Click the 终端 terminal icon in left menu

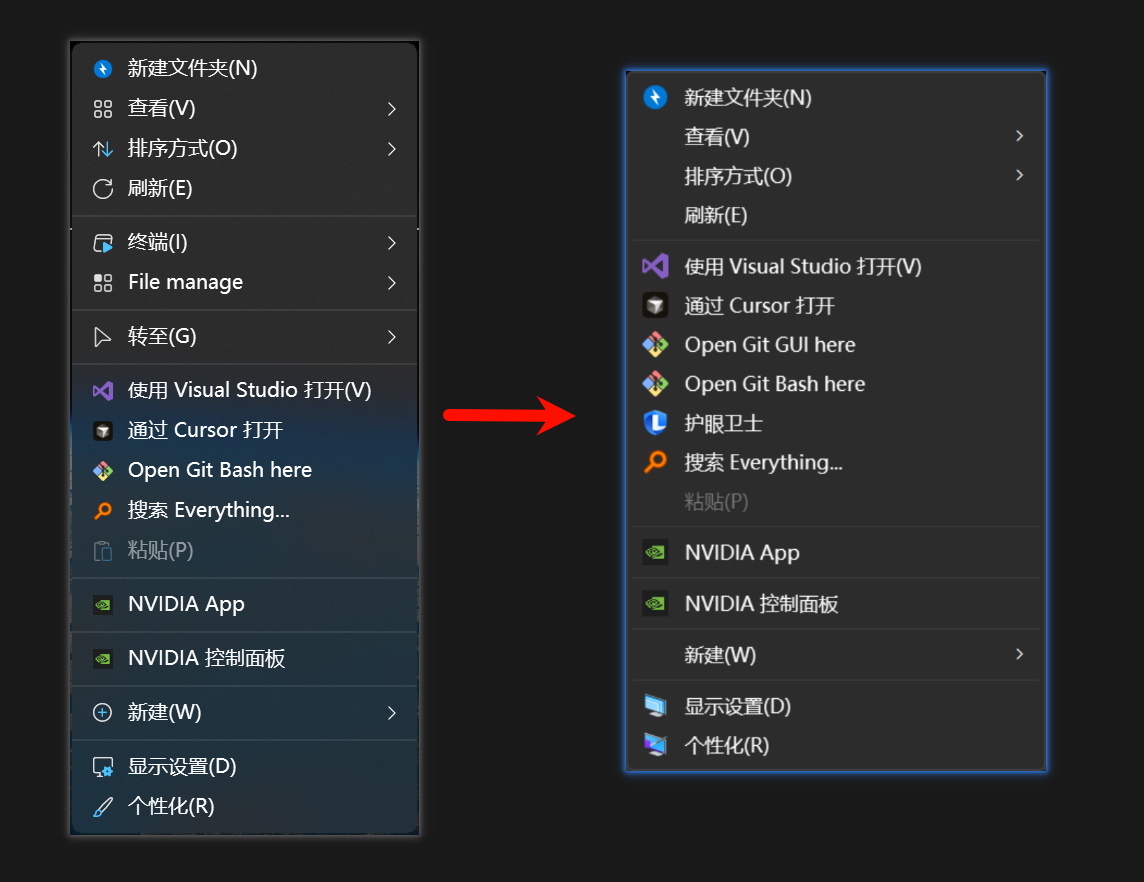pos(103,243)
